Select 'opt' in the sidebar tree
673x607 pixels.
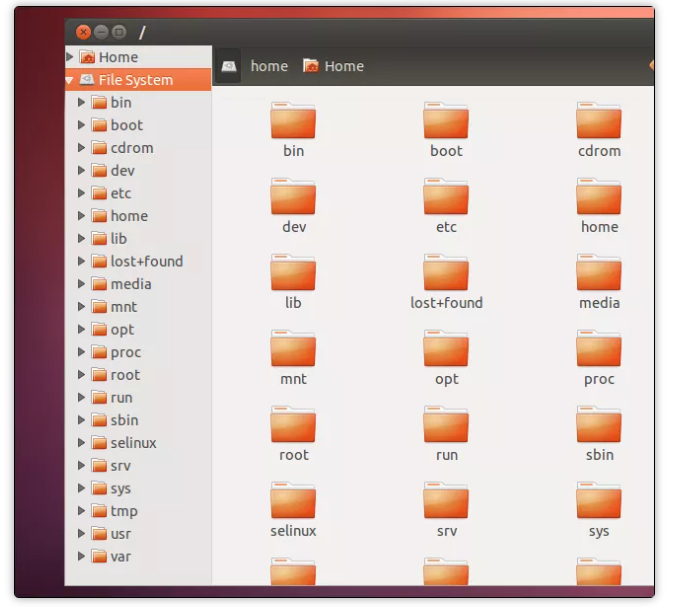click(122, 330)
